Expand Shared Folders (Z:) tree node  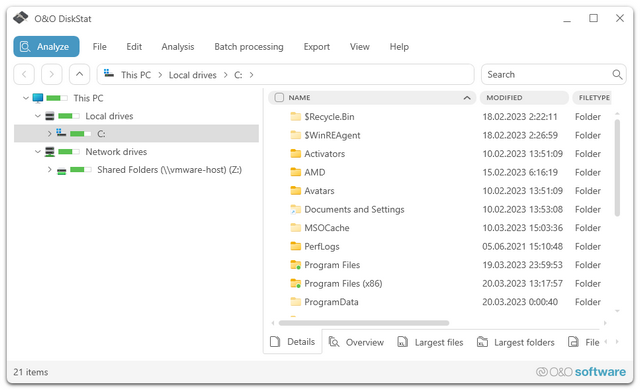click(x=49, y=169)
